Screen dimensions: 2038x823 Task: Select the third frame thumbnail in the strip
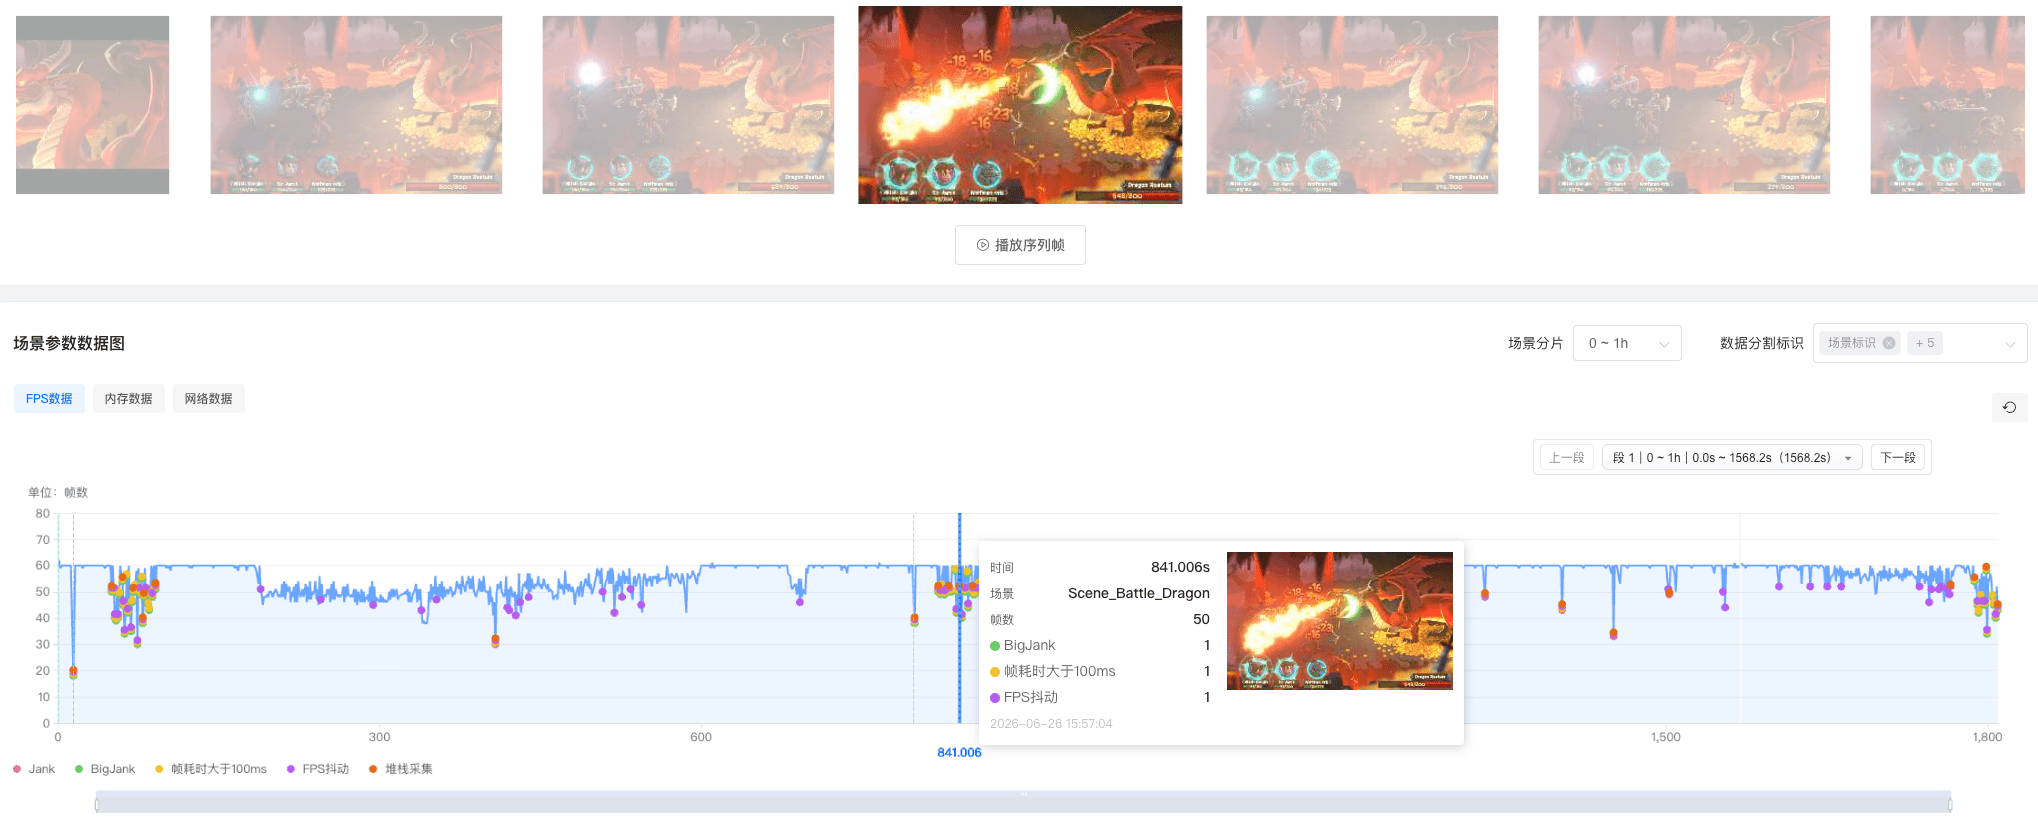point(688,105)
